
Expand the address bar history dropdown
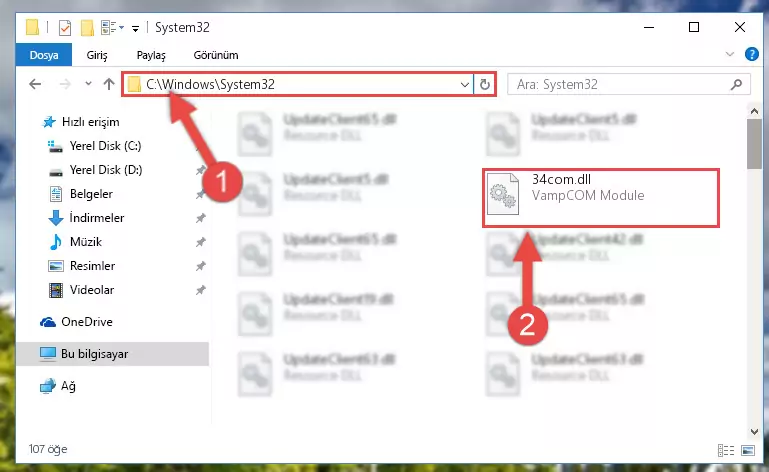(464, 84)
